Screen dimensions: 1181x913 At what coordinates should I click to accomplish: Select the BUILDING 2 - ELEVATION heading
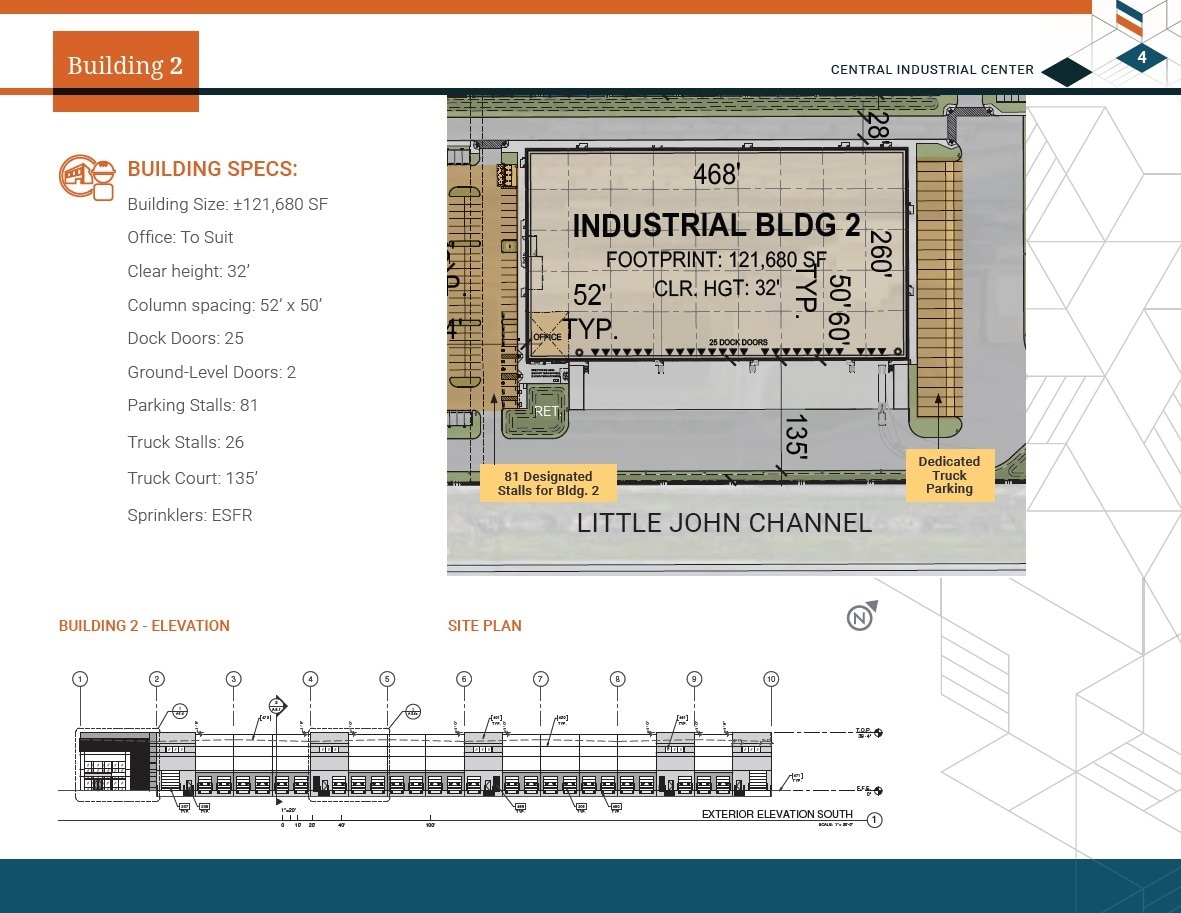[x=144, y=626]
